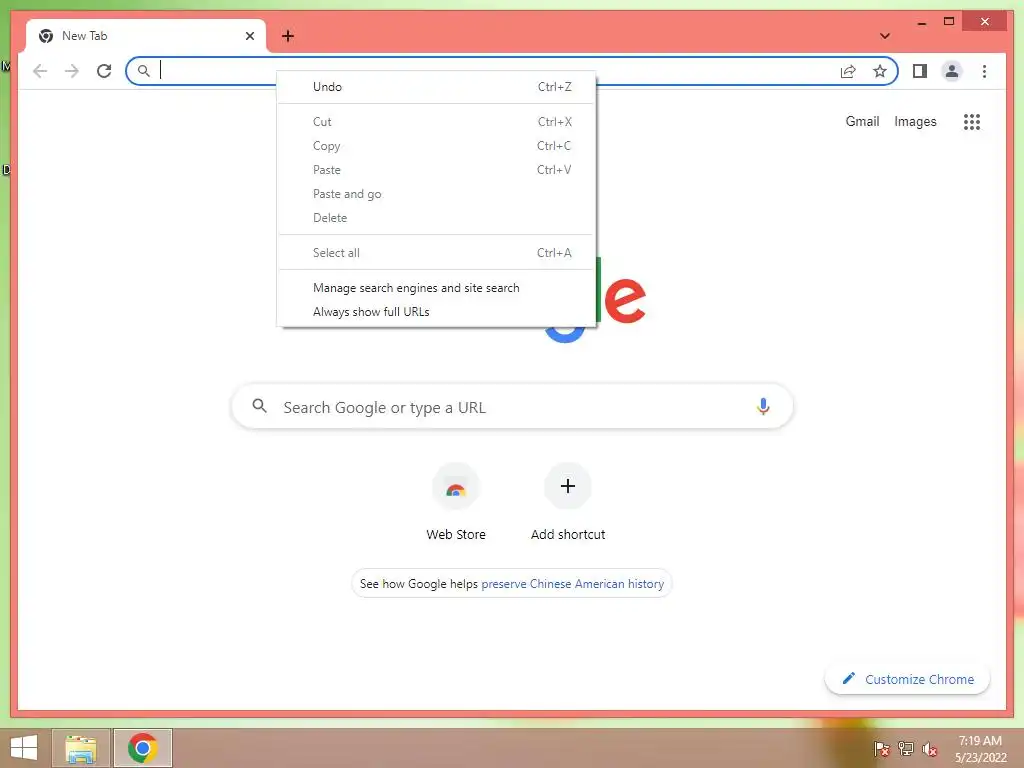Image resolution: width=1024 pixels, height=768 pixels.
Task: Choose Copy from context menu
Action: pyautogui.click(x=436, y=146)
